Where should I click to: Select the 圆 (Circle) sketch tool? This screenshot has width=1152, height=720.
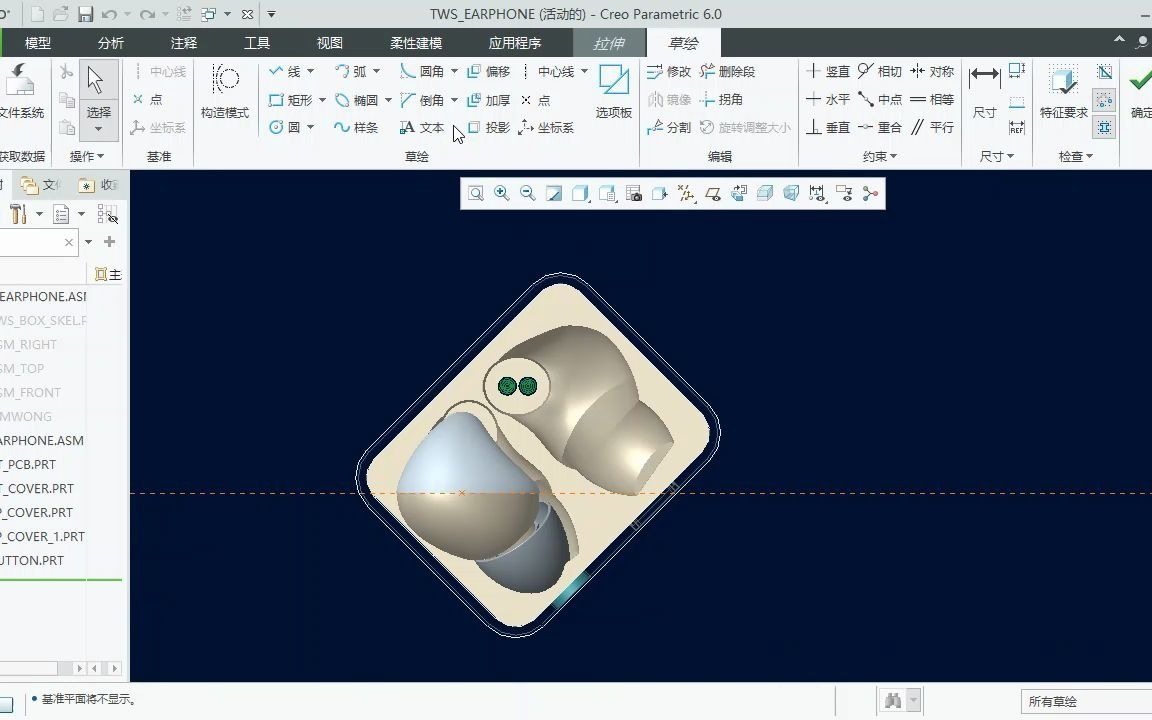coord(285,127)
